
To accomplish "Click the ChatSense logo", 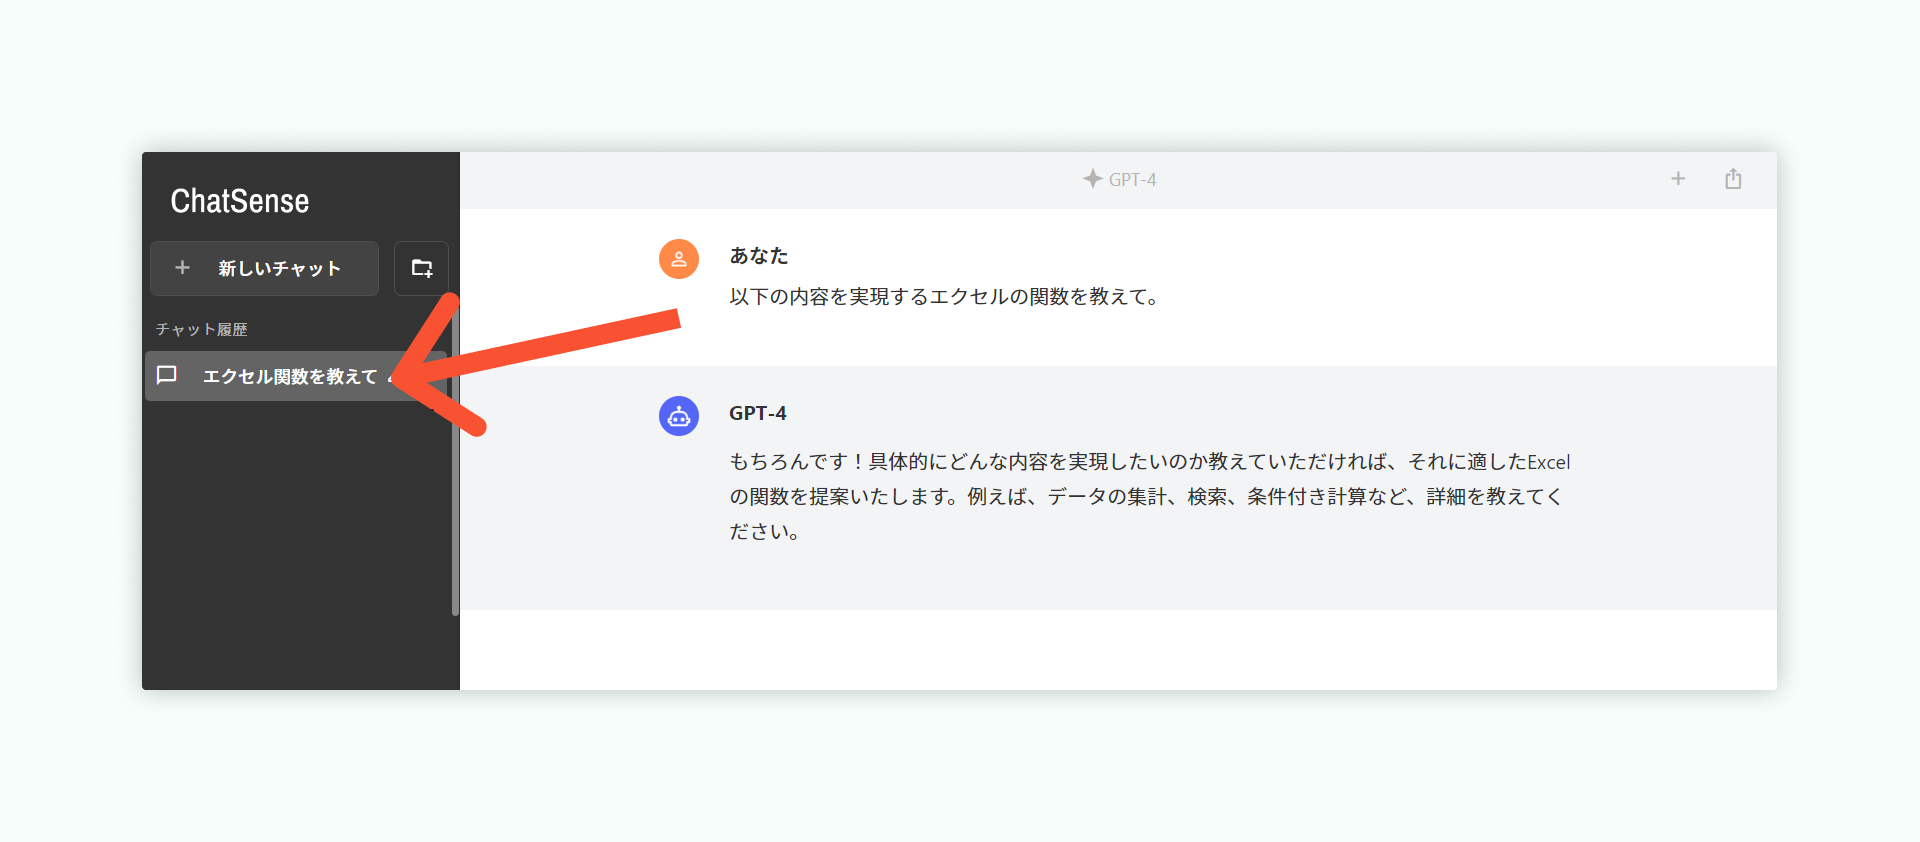I will click(240, 201).
